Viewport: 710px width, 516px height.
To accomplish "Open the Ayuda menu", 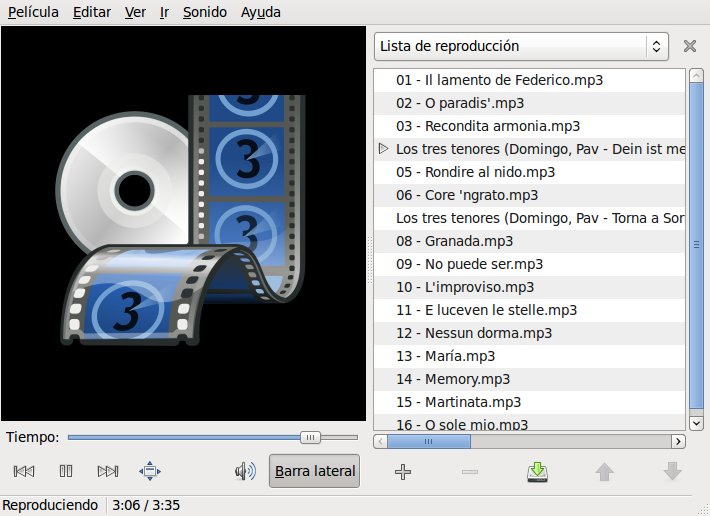I will [x=260, y=12].
